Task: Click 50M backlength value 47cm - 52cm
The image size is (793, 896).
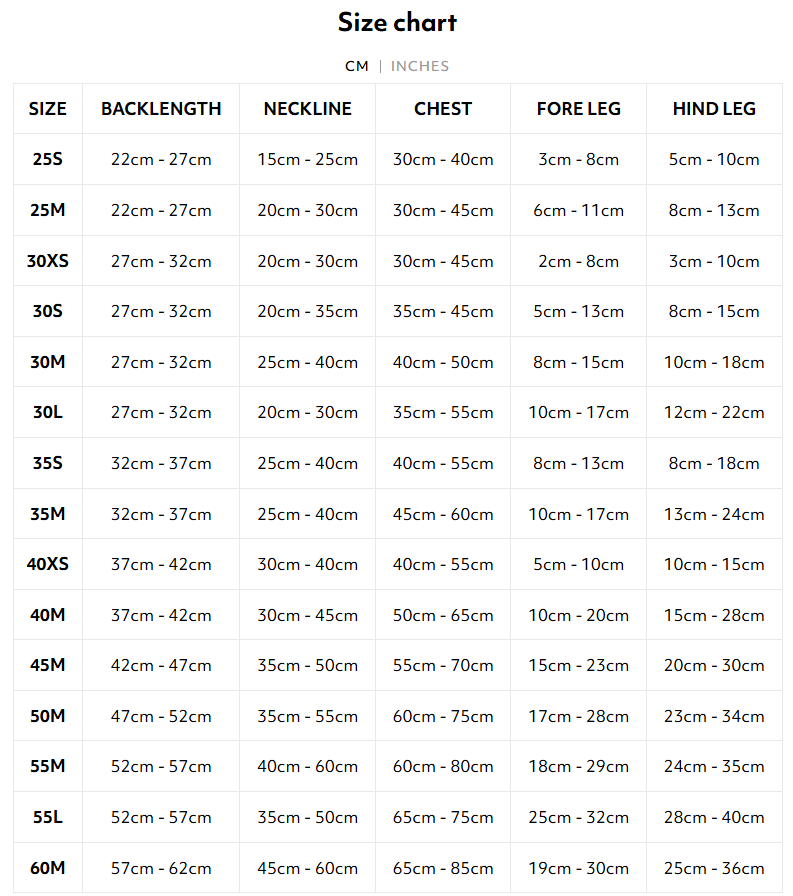Action: point(161,716)
